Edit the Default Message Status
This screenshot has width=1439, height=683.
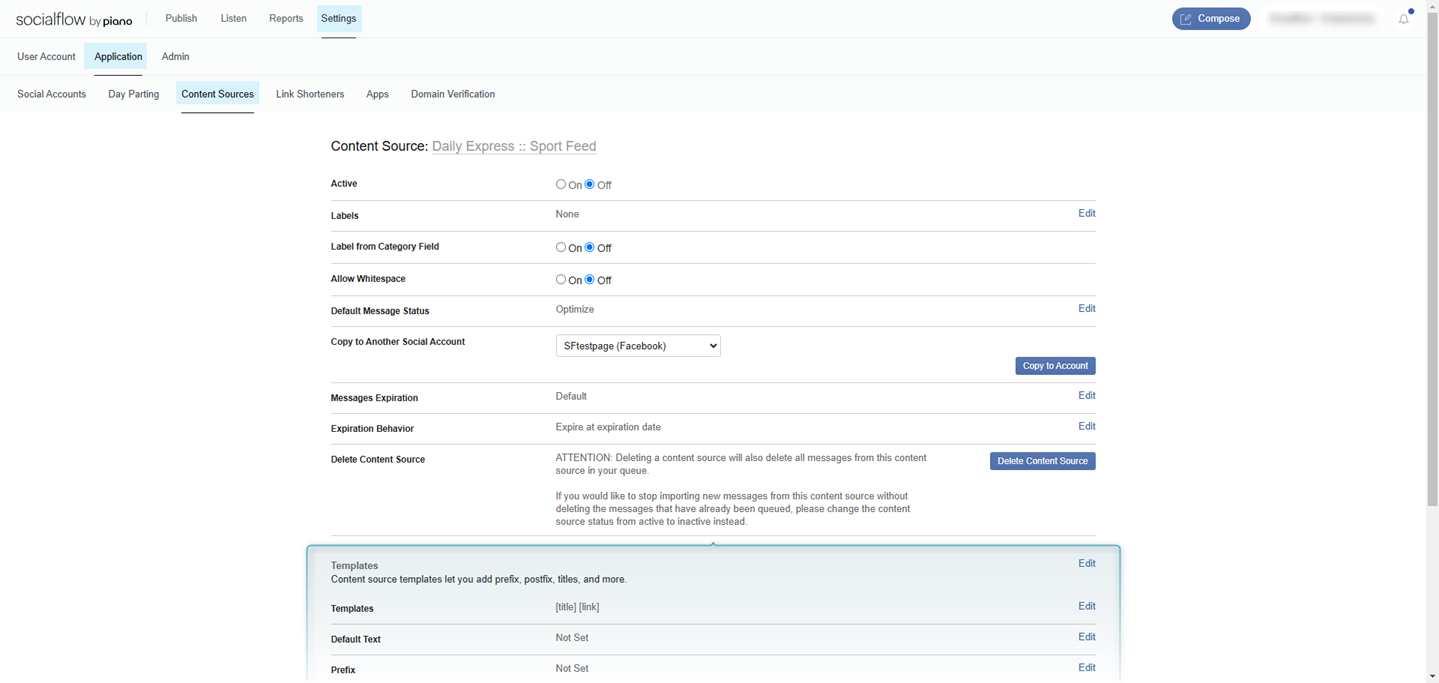(x=1086, y=308)
